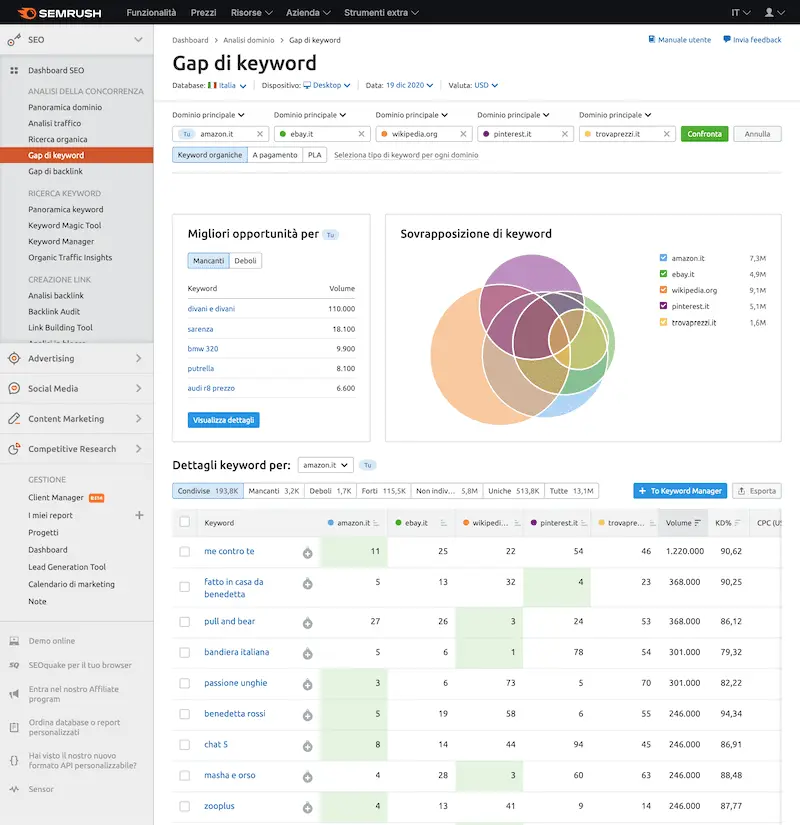The width and height of the screenshot is (800, 825).
Task: Click the API format braces icon
Action: [x=14, y=760]
